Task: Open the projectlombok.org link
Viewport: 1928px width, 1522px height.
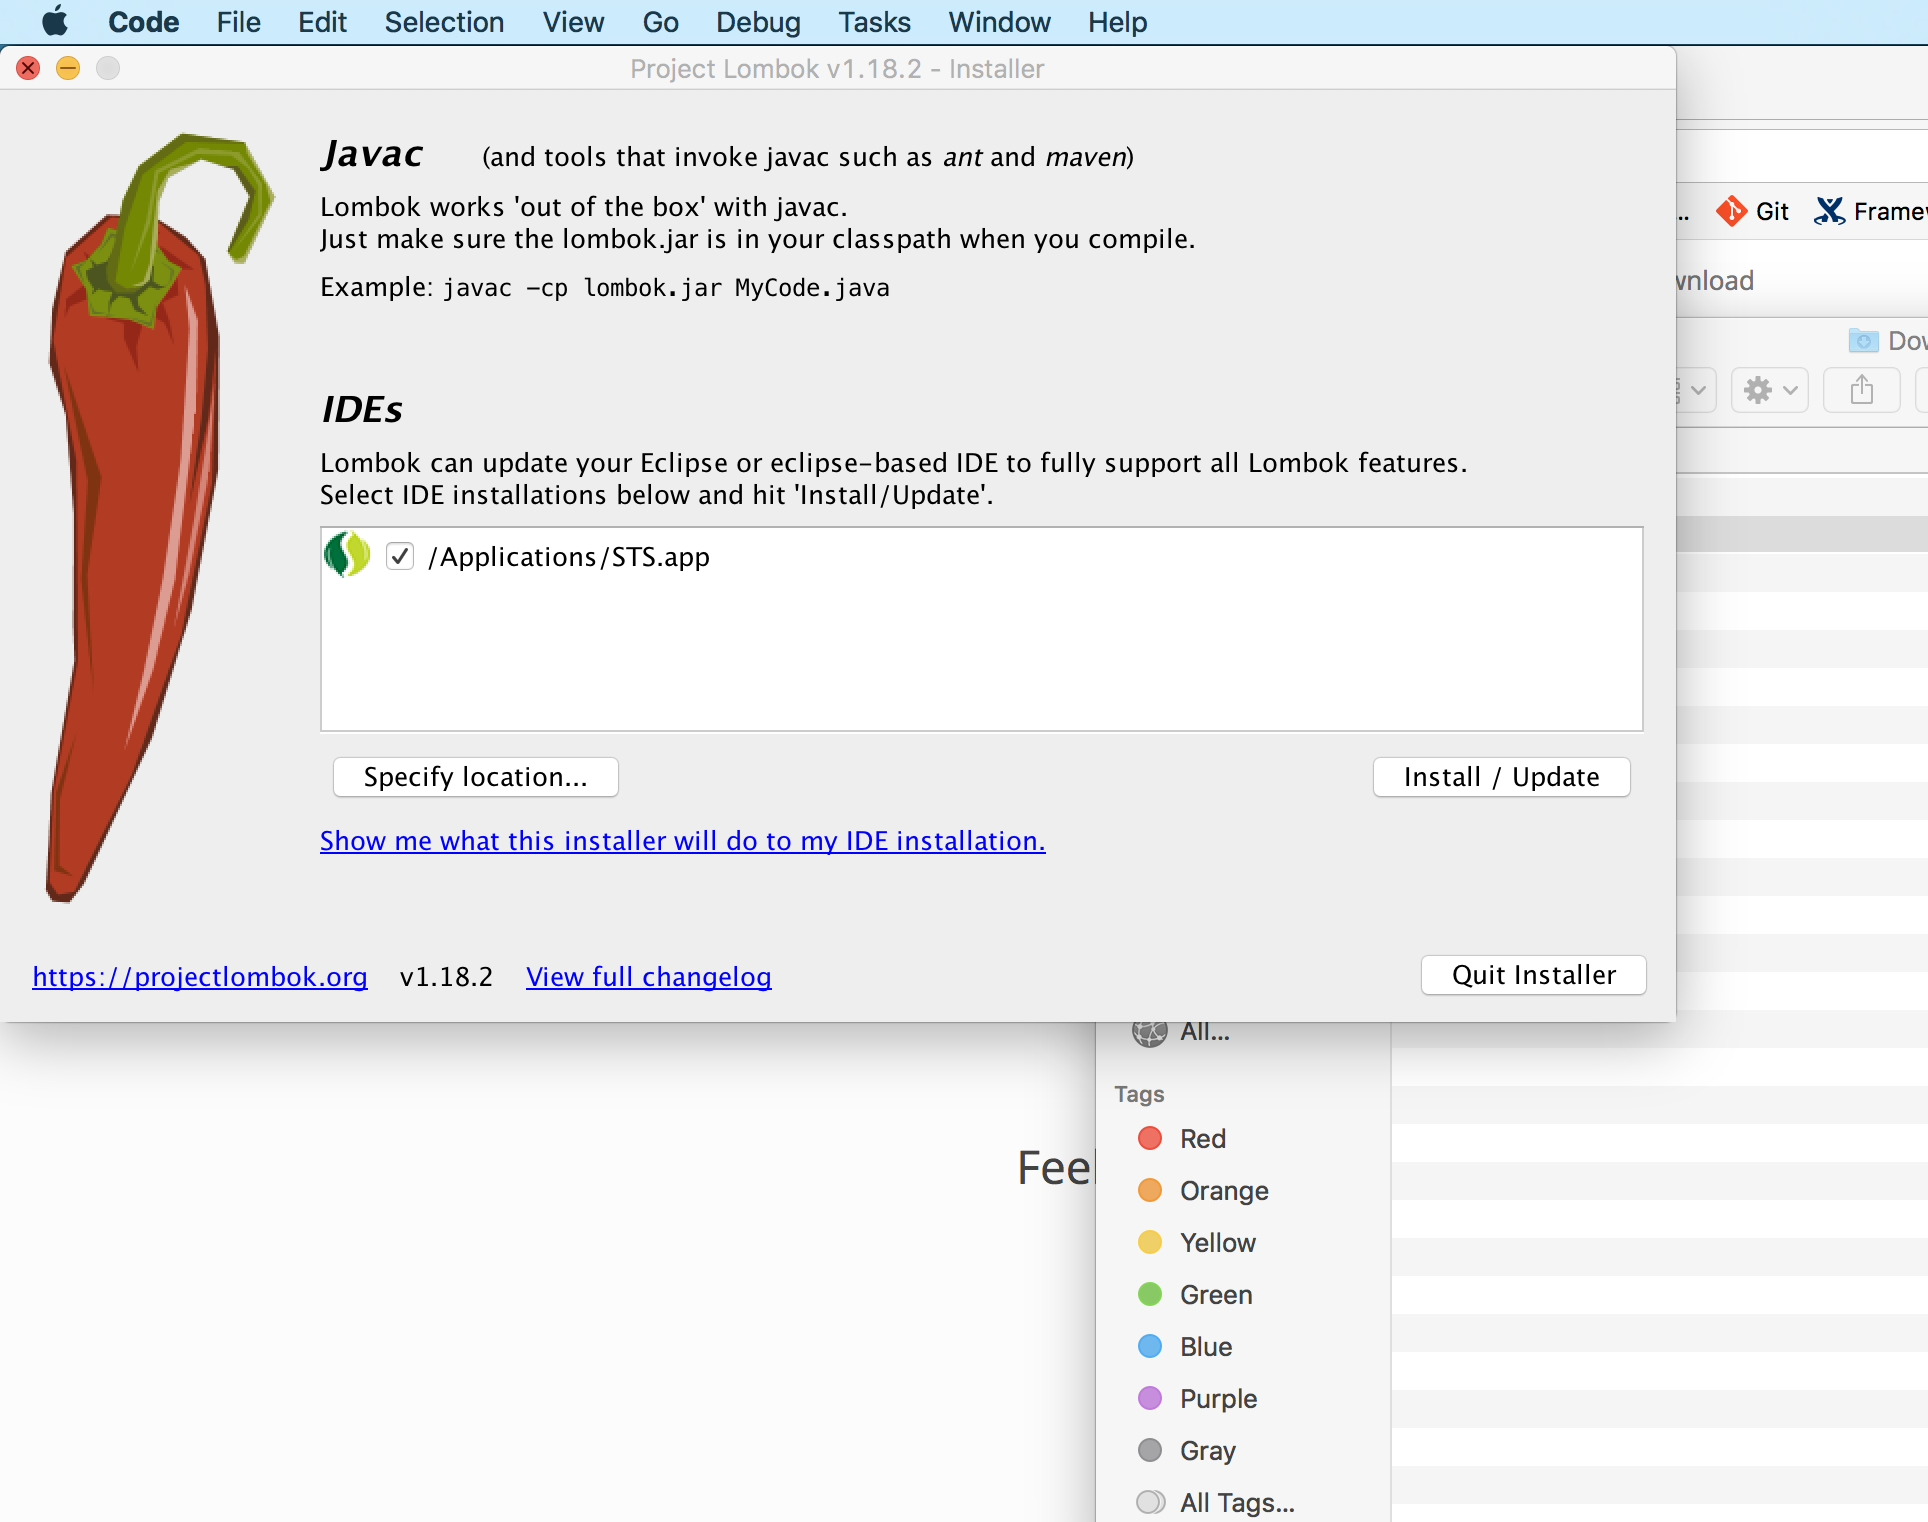Action: pos(200,976)
